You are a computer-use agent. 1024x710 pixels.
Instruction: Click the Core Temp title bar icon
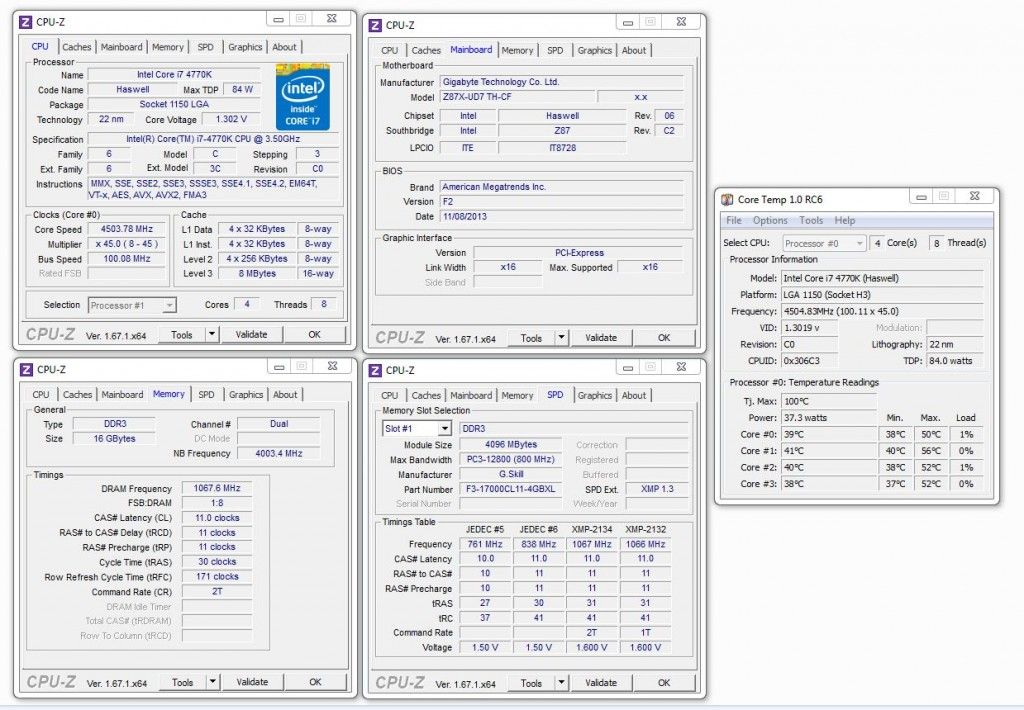click(x=727, y=199)
